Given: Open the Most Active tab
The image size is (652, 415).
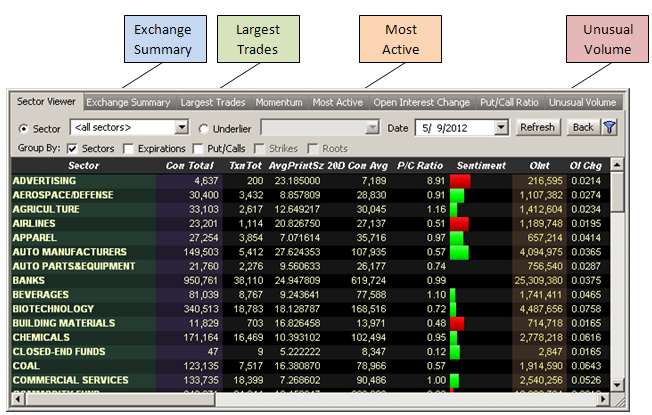Looking at the screenshot, I should pyautogui.click(x=338, y=102).
